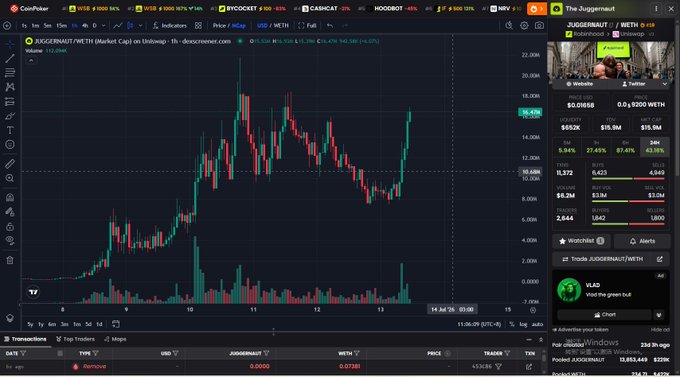Switch chart to Price mode

pyautogui.click(x=219, y=26)
